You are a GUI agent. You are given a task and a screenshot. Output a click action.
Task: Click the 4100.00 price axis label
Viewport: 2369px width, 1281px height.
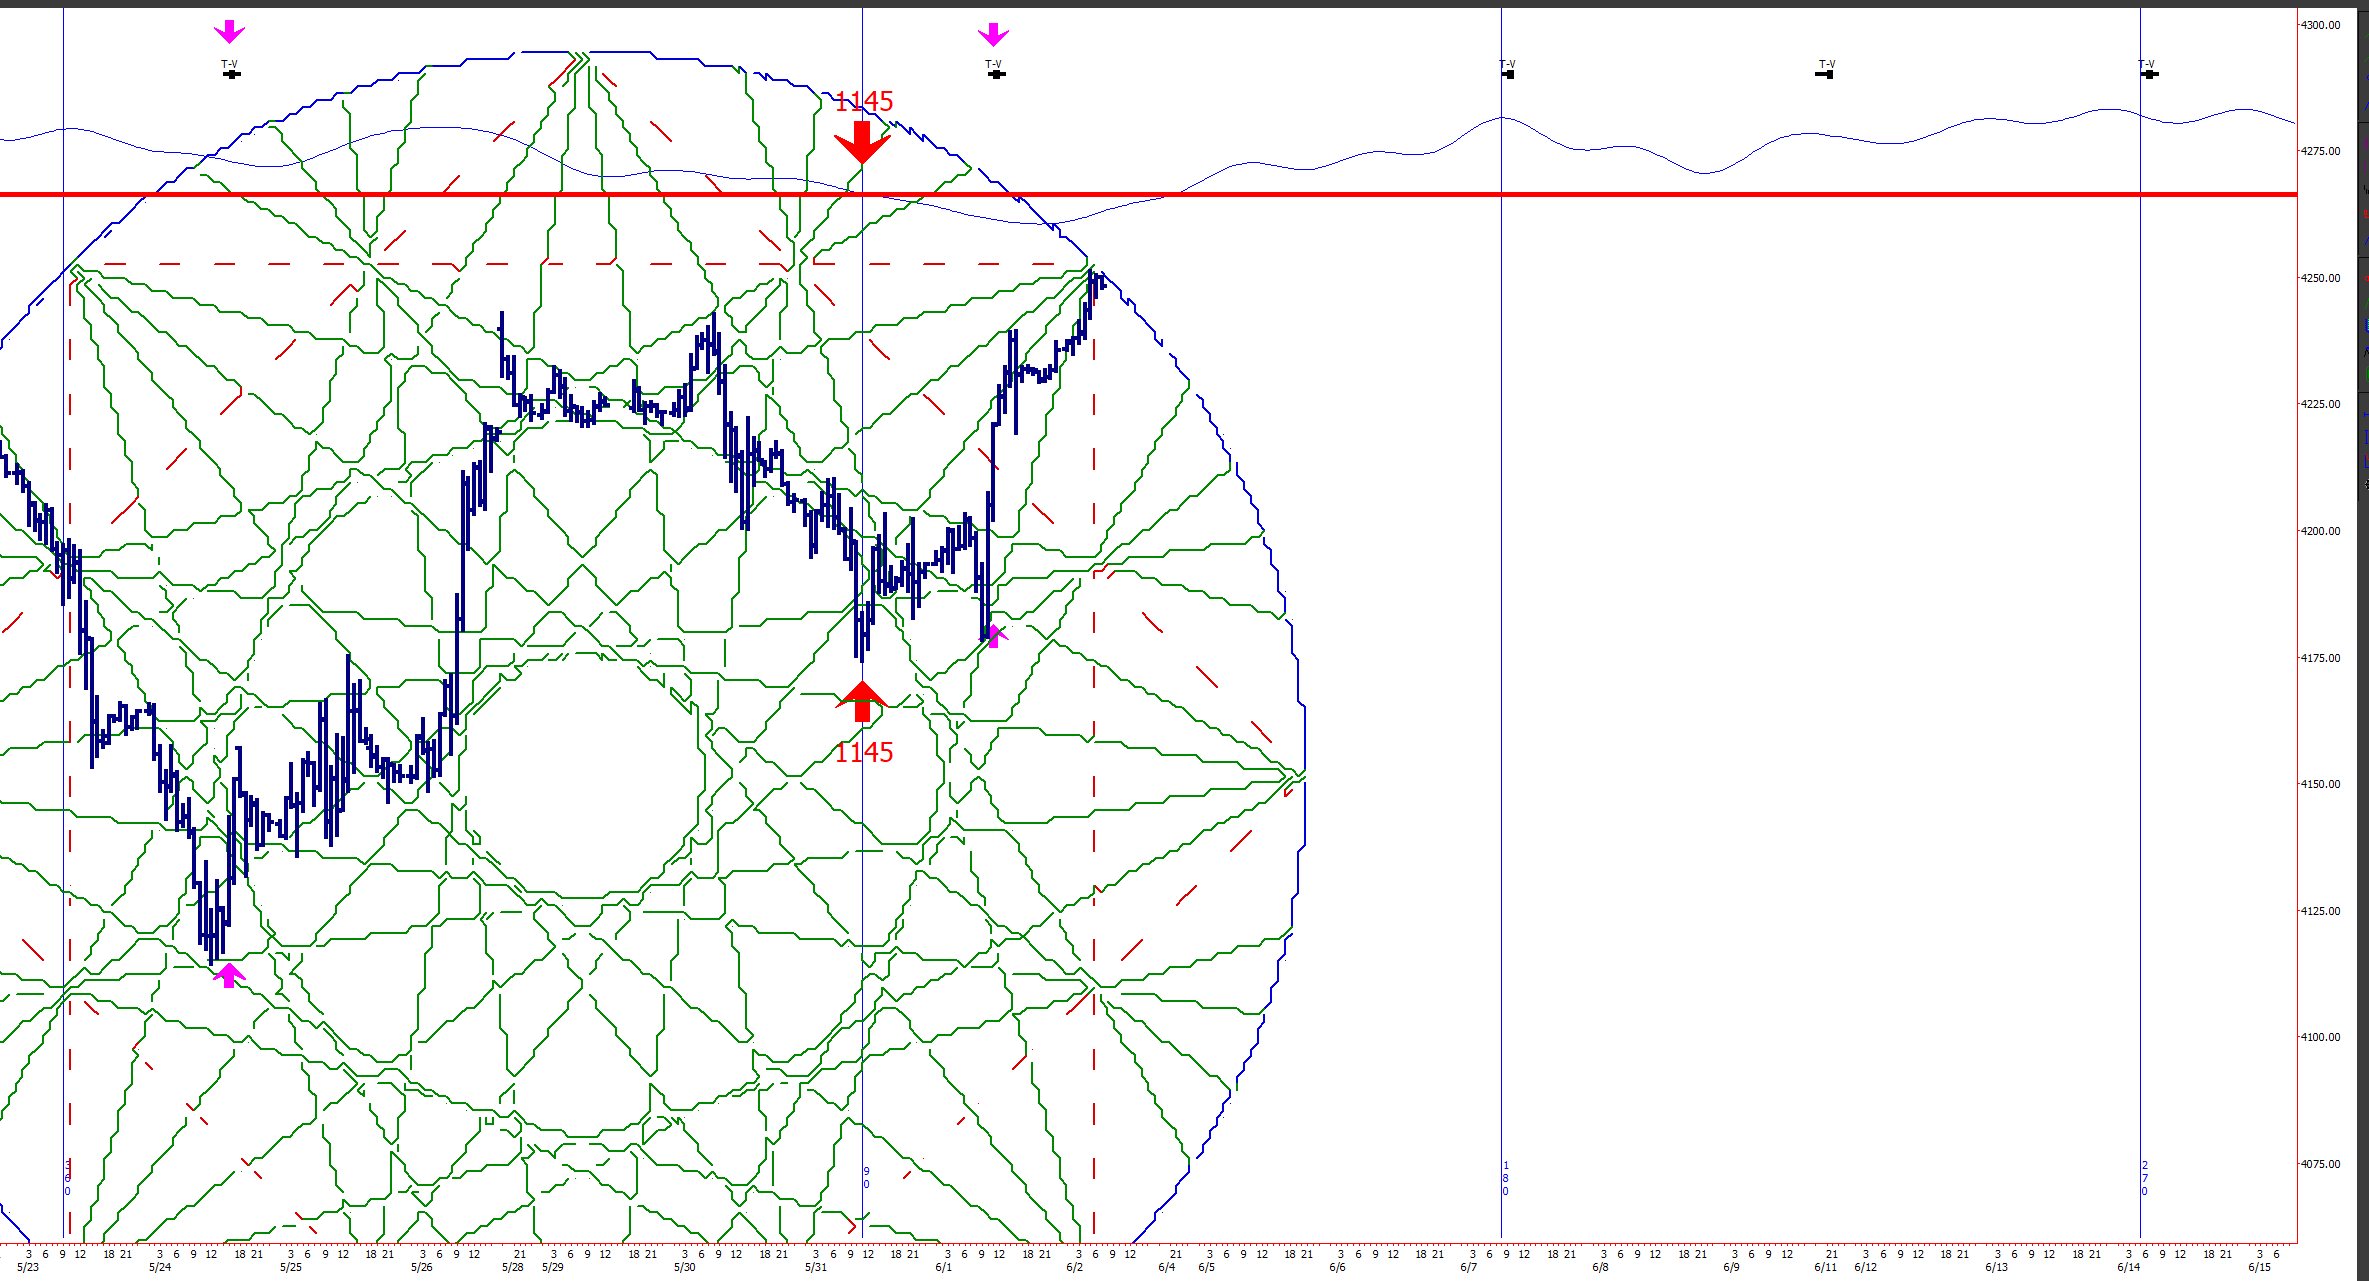tap(2321, 1037)
